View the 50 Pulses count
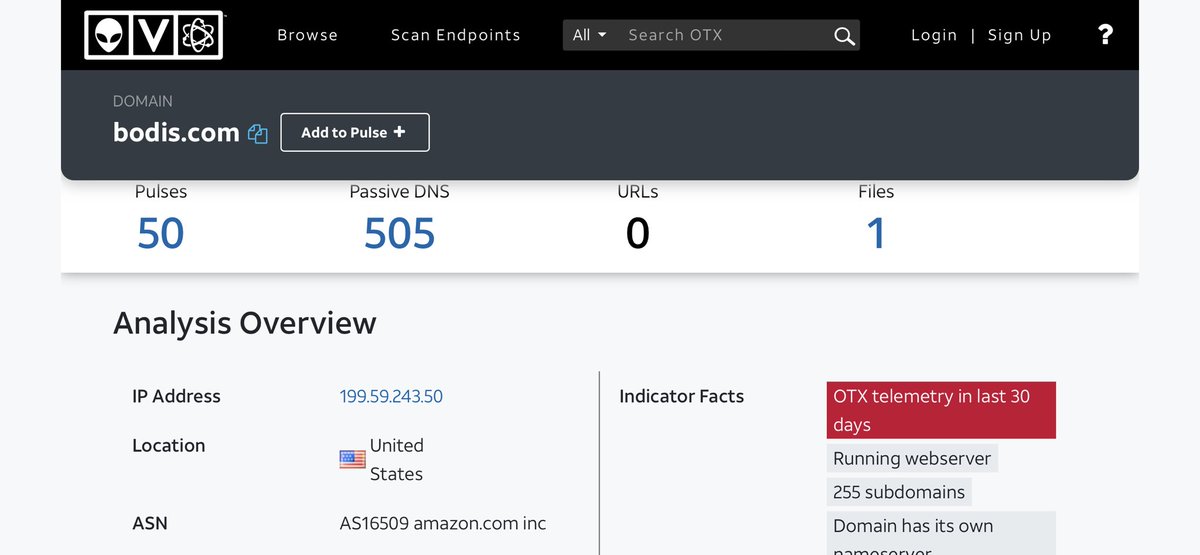Image resolution: width=1200 pixels, height=555 pixels. point(161,234)
